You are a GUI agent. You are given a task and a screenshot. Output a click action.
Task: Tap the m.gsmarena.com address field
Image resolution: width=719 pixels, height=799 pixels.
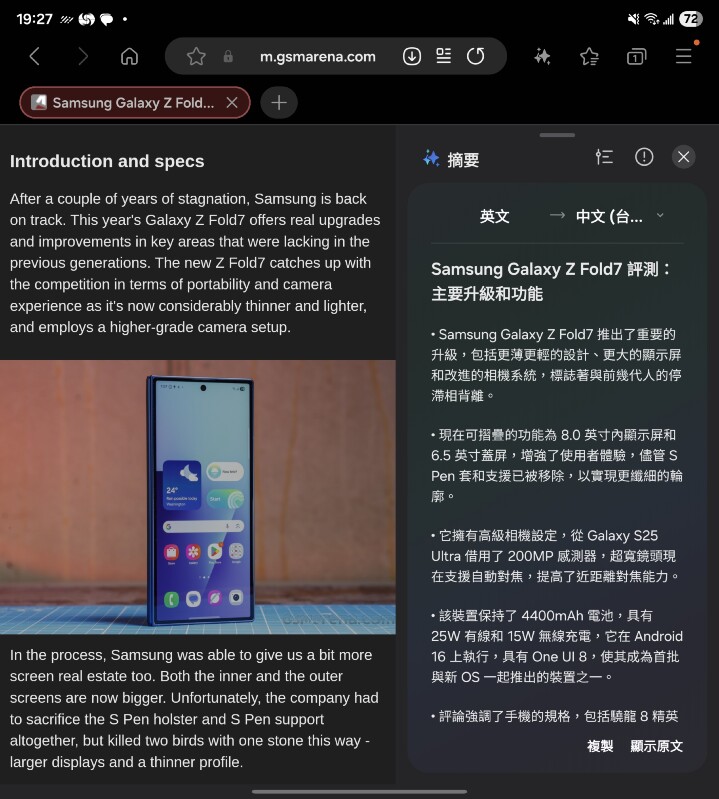(x=317, y=56)
